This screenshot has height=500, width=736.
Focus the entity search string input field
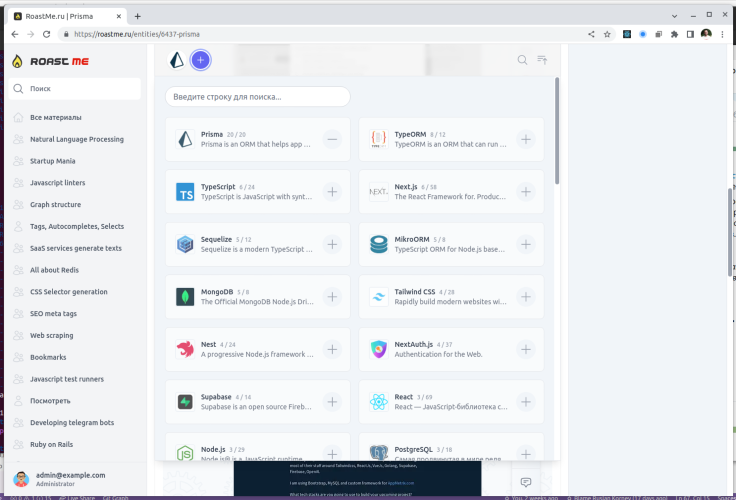pos(258,97)
